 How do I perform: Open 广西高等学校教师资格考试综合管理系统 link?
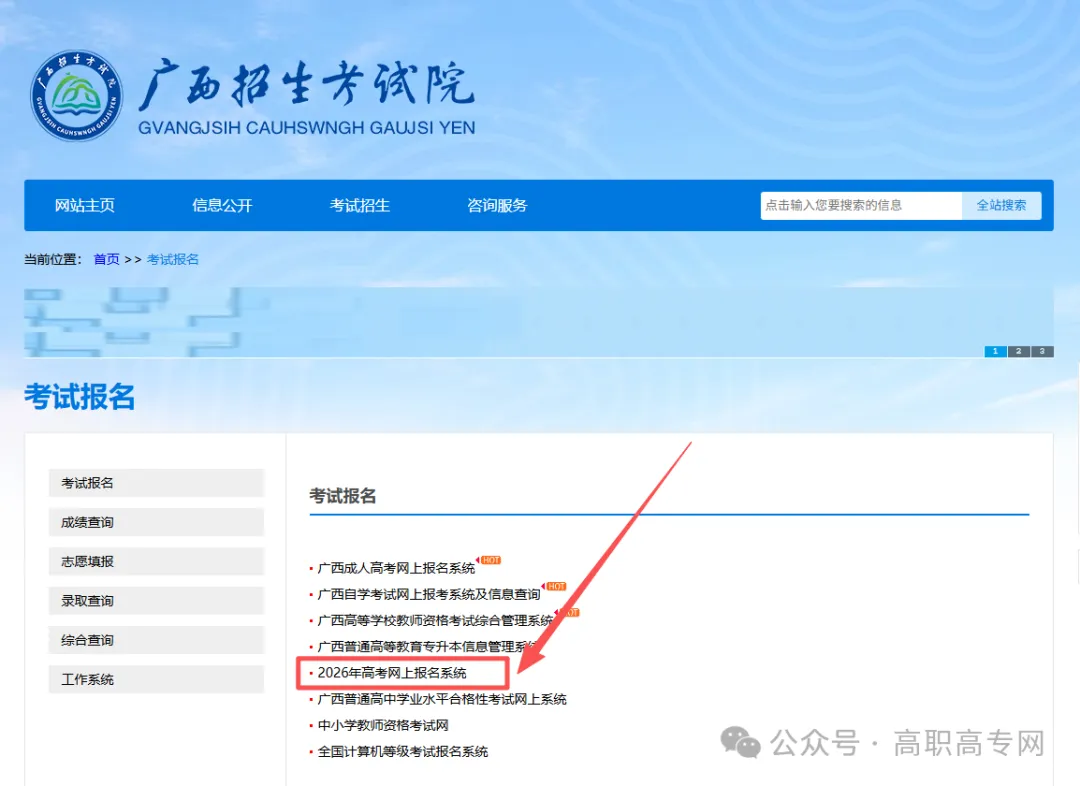pos(435,621)
